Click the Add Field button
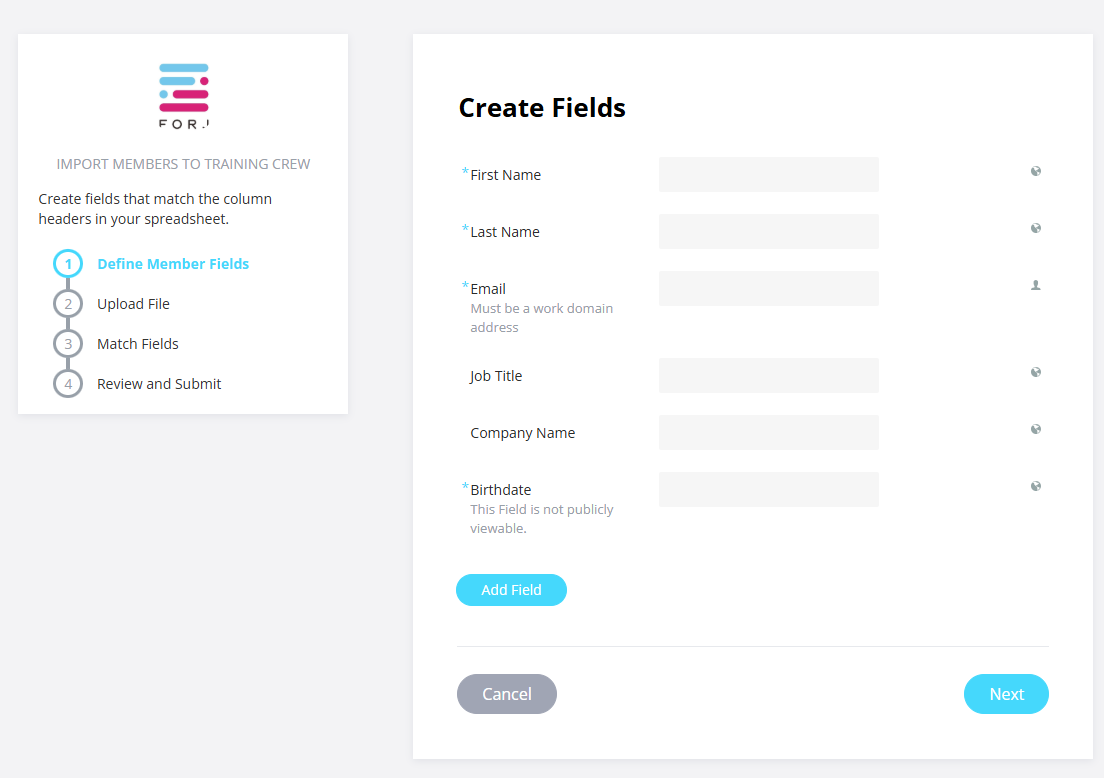The height and width of the screenshot is (778, 1104). [x=511, y=590]
